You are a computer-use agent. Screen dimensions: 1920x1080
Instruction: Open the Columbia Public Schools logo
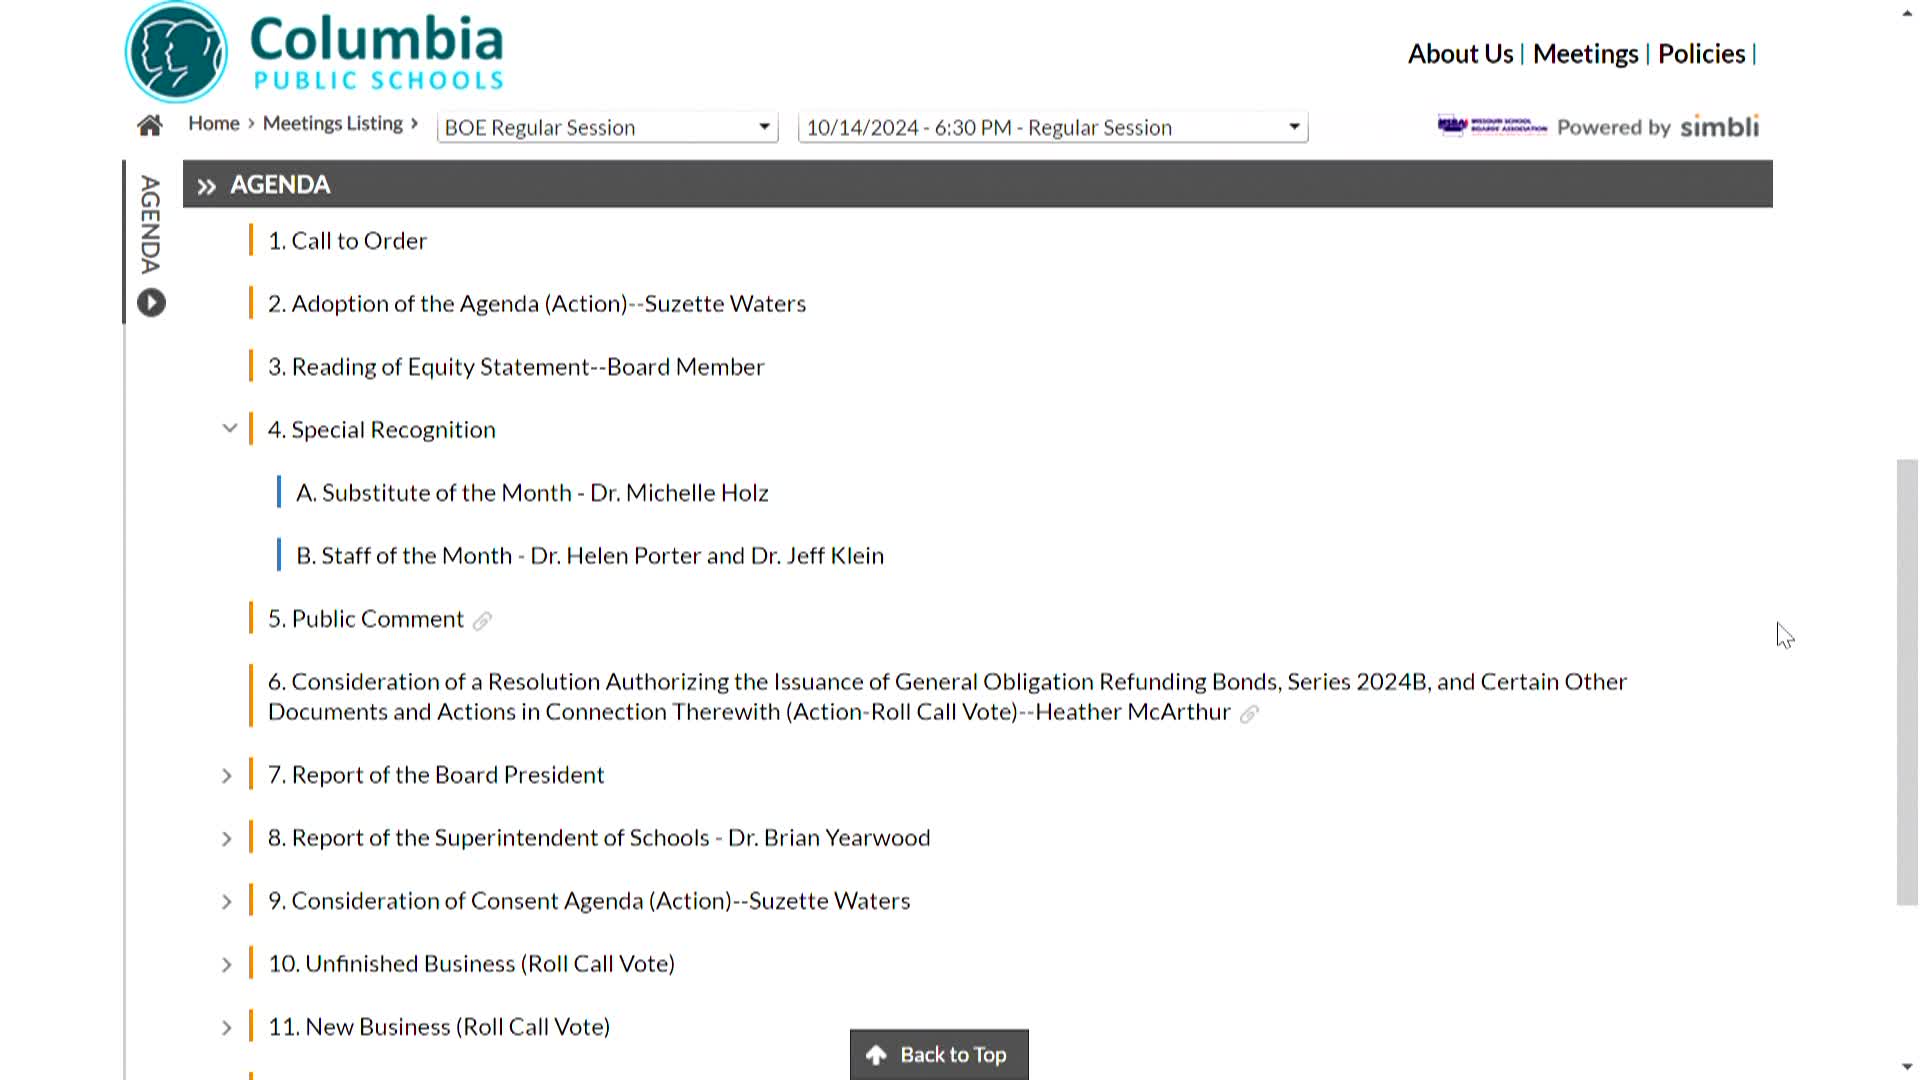(x=315, y=52)
